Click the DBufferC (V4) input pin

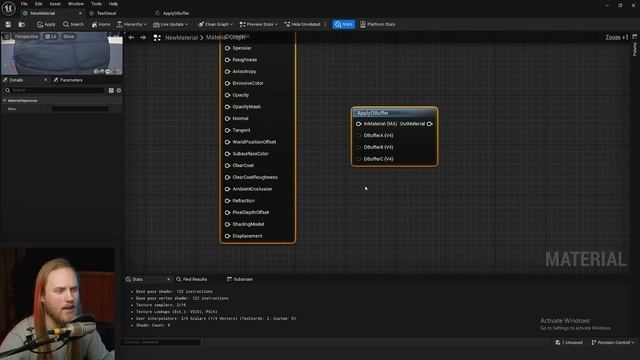tap(359, 159)
